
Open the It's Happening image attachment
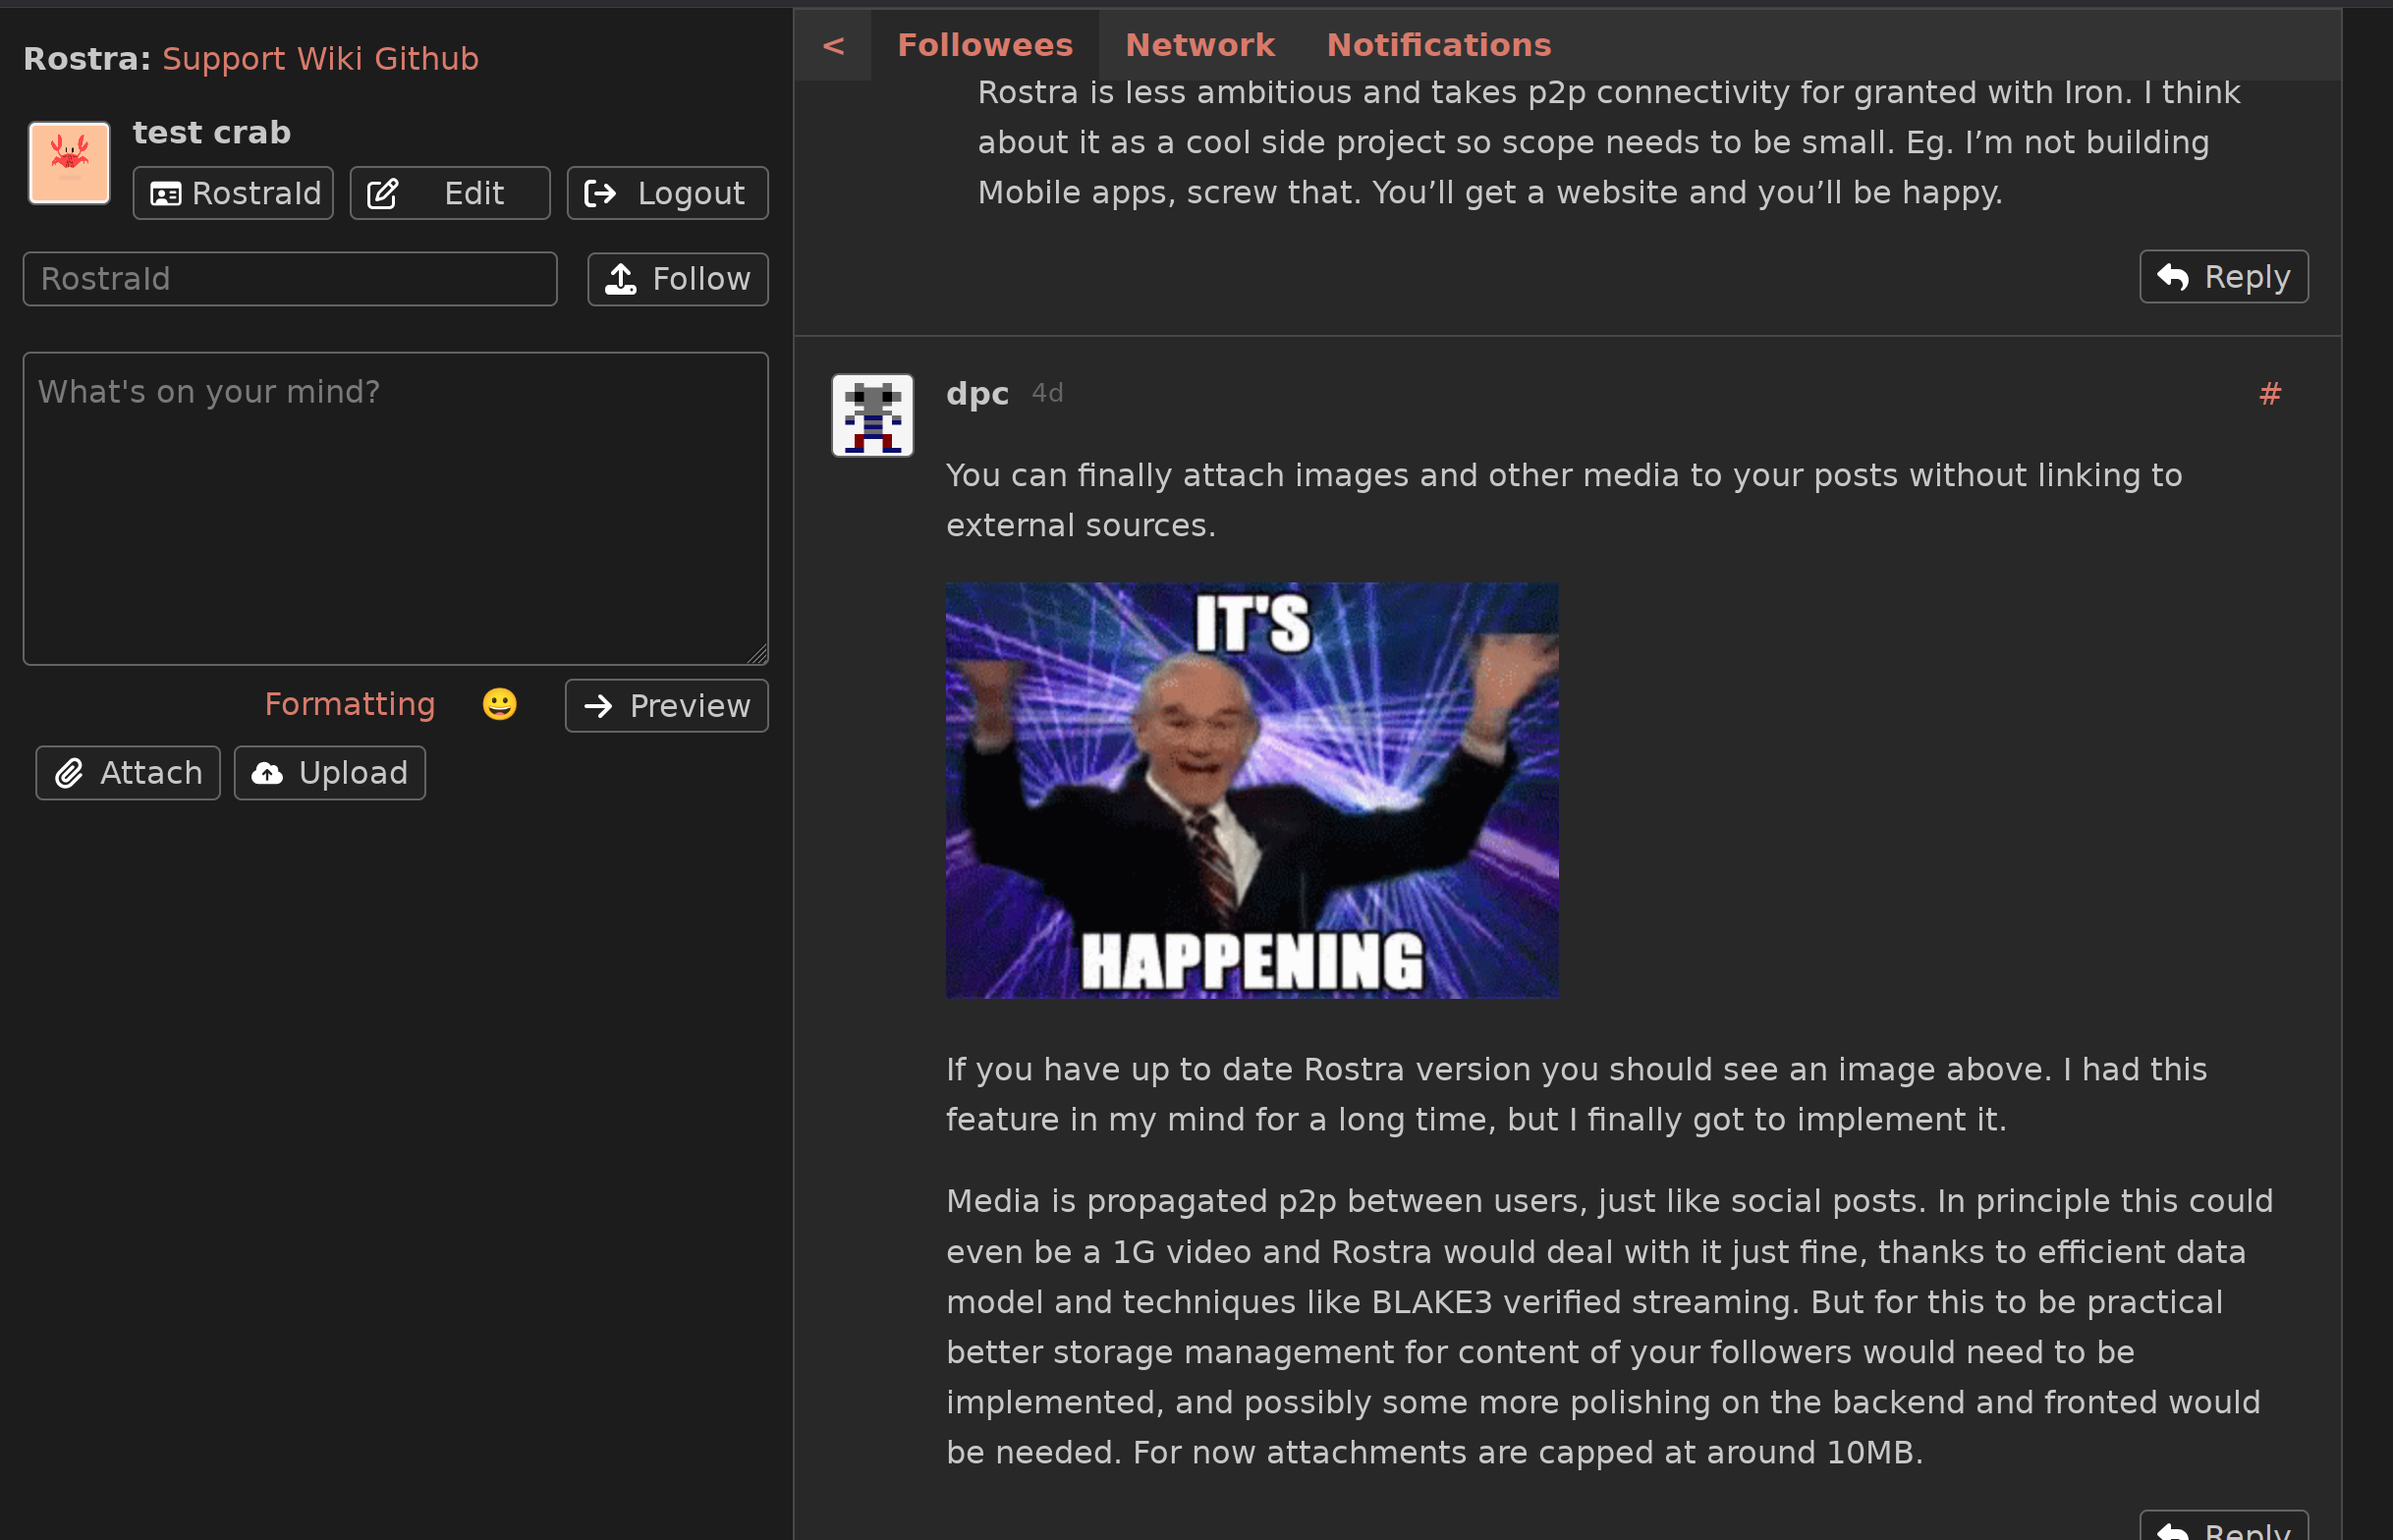(1252, 790)
